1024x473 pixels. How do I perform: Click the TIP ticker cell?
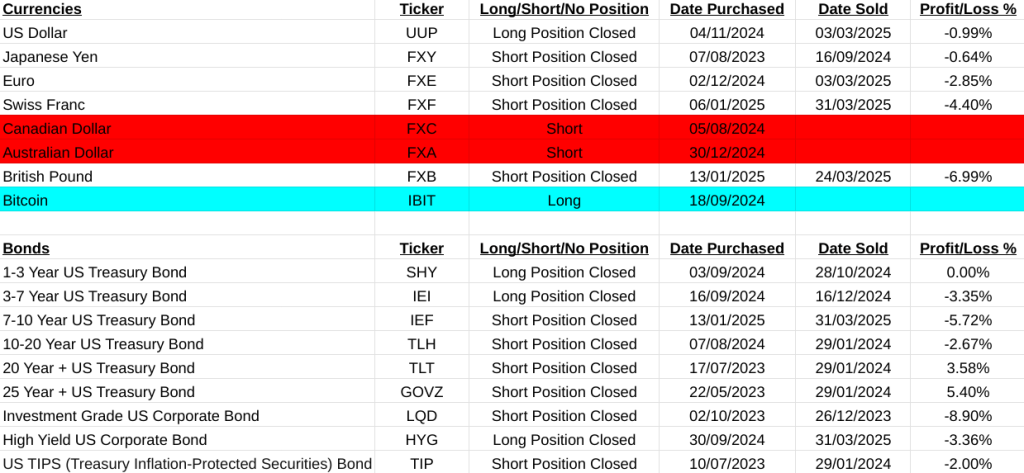tap(421, 464)
